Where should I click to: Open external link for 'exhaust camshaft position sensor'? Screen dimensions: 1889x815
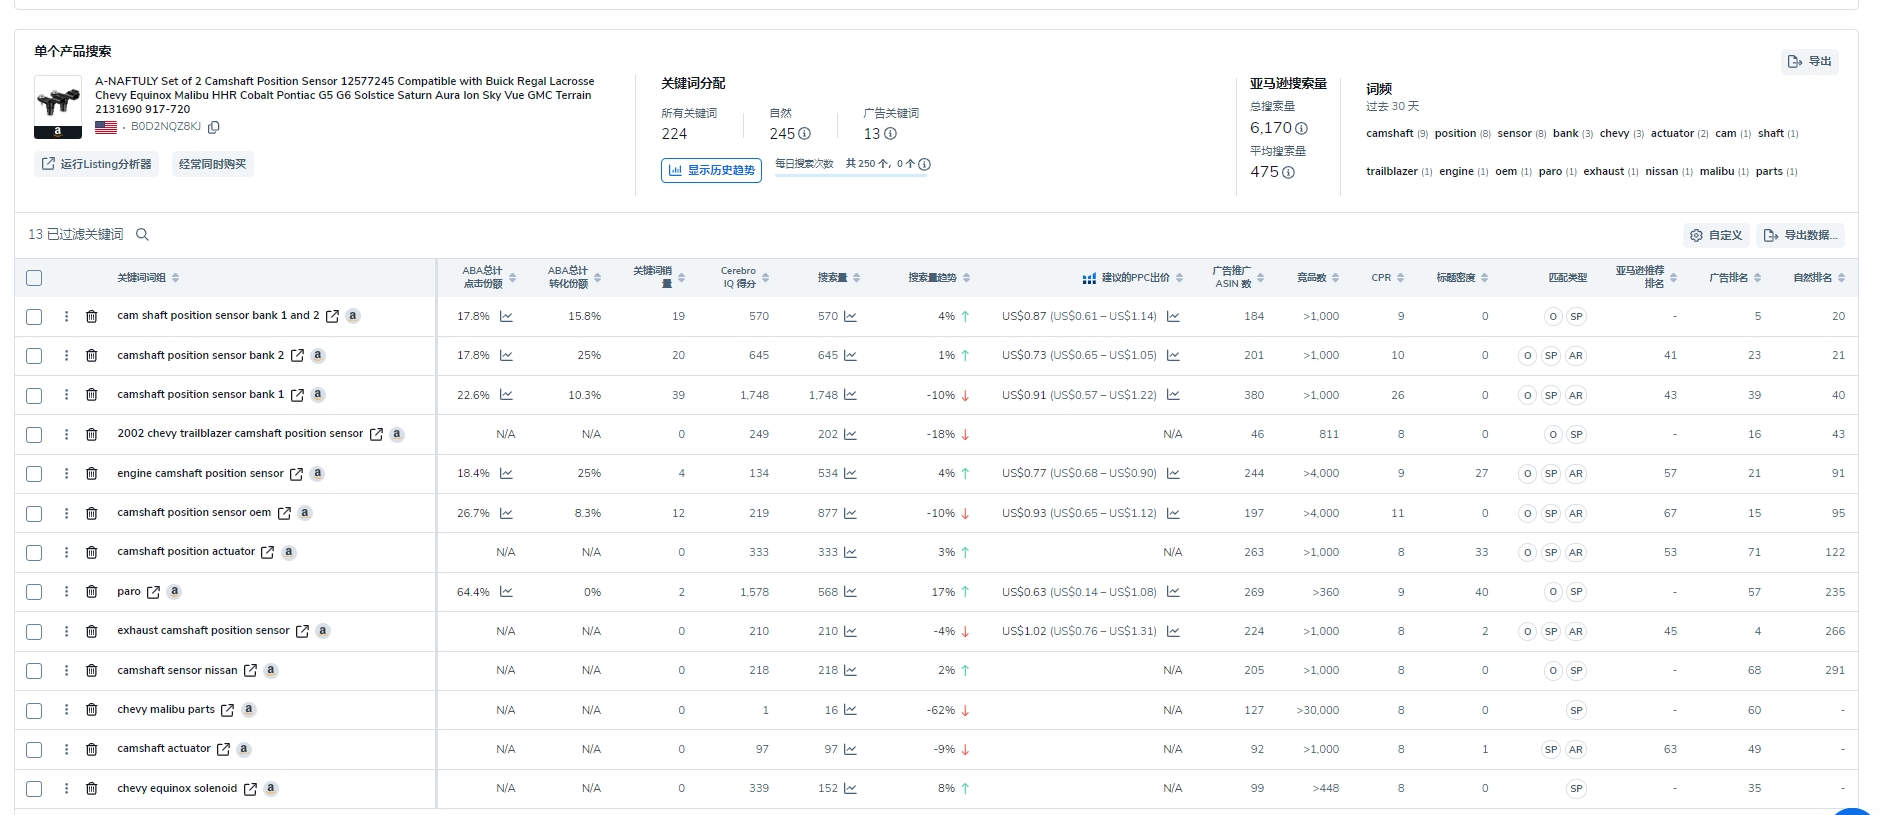pyautogui.click(x=302, y=631)
